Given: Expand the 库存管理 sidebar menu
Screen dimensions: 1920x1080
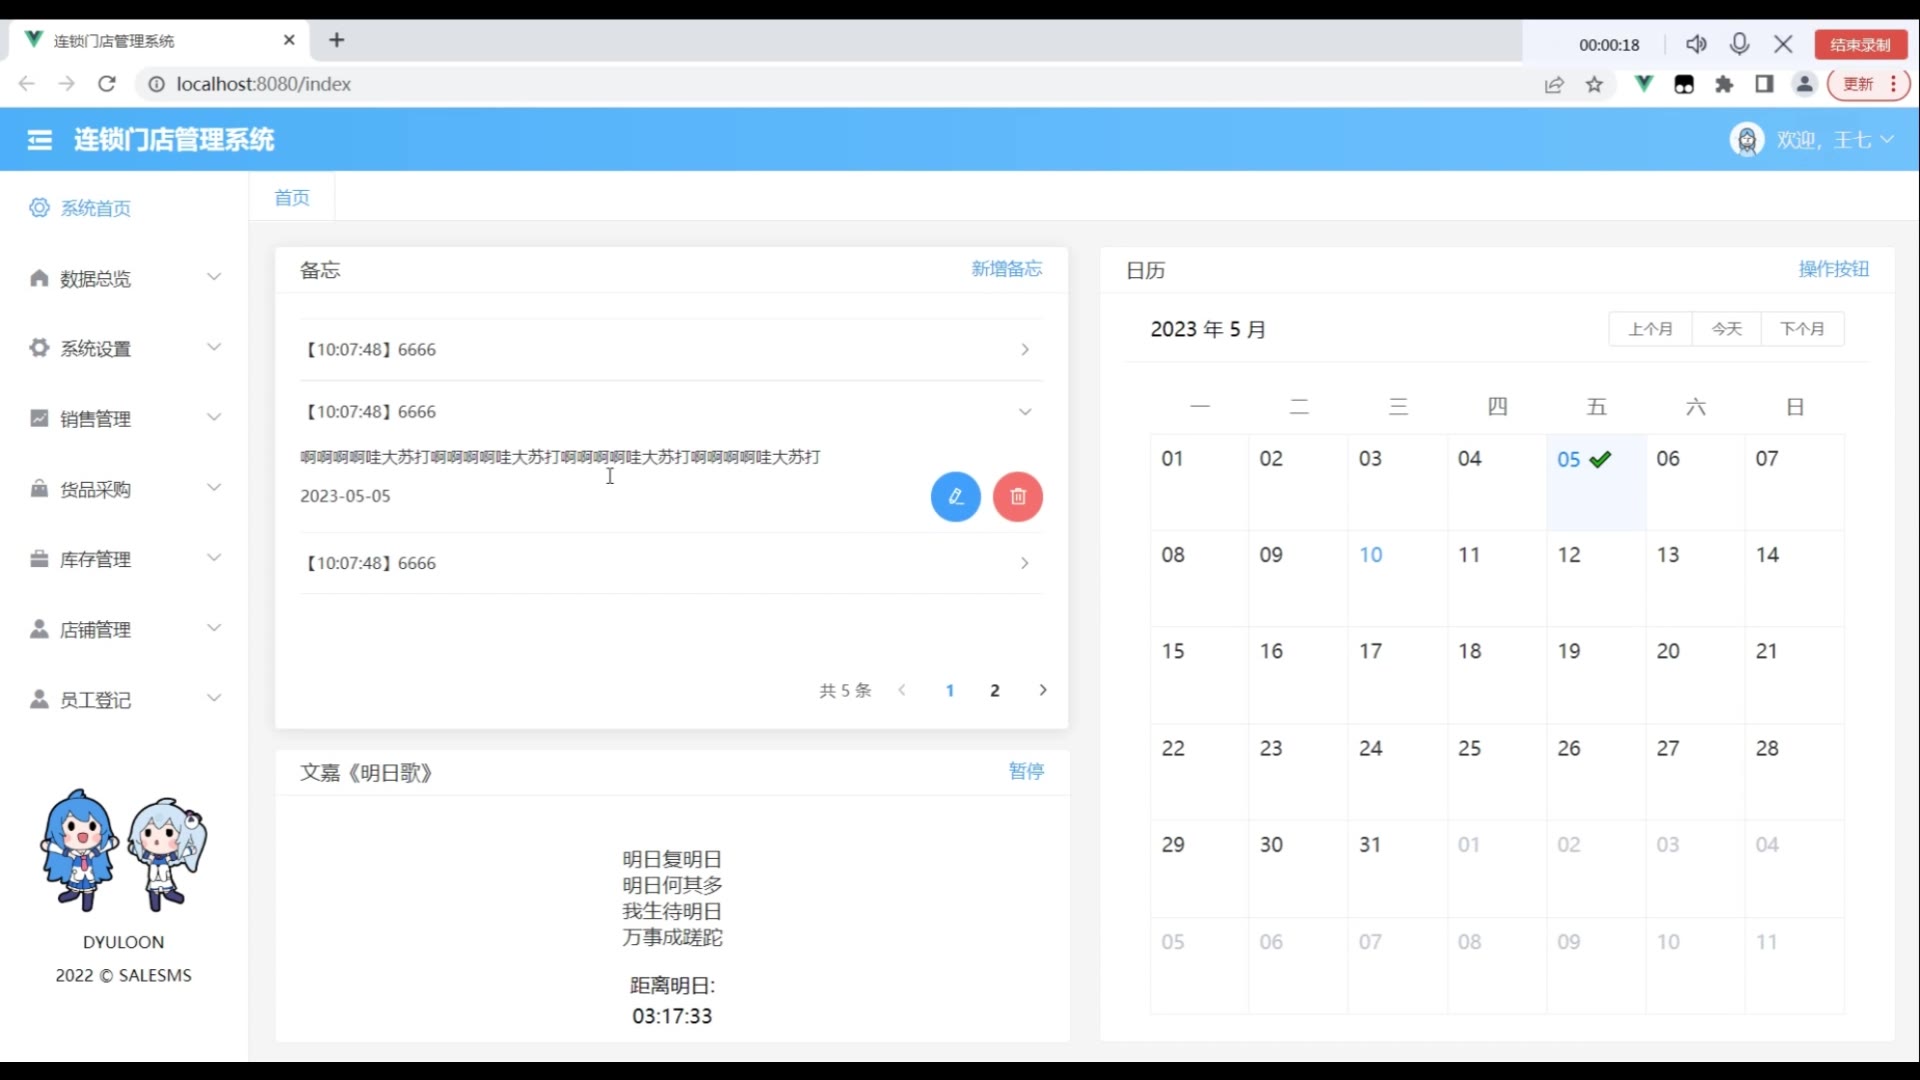Looking at the screenshot, I should (124, 559).
